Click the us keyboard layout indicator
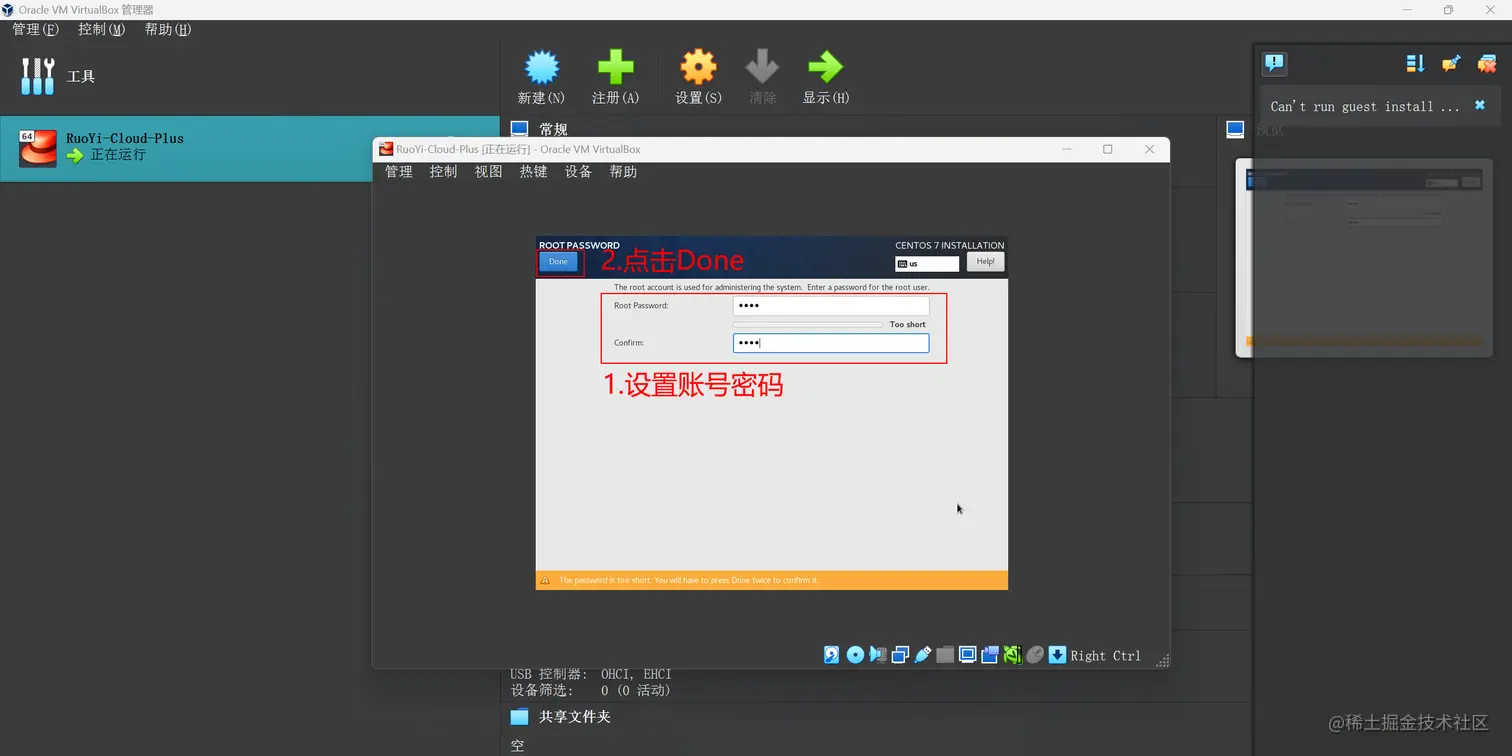The height and width of the screenshot is (756, 1512). [927, 264]
